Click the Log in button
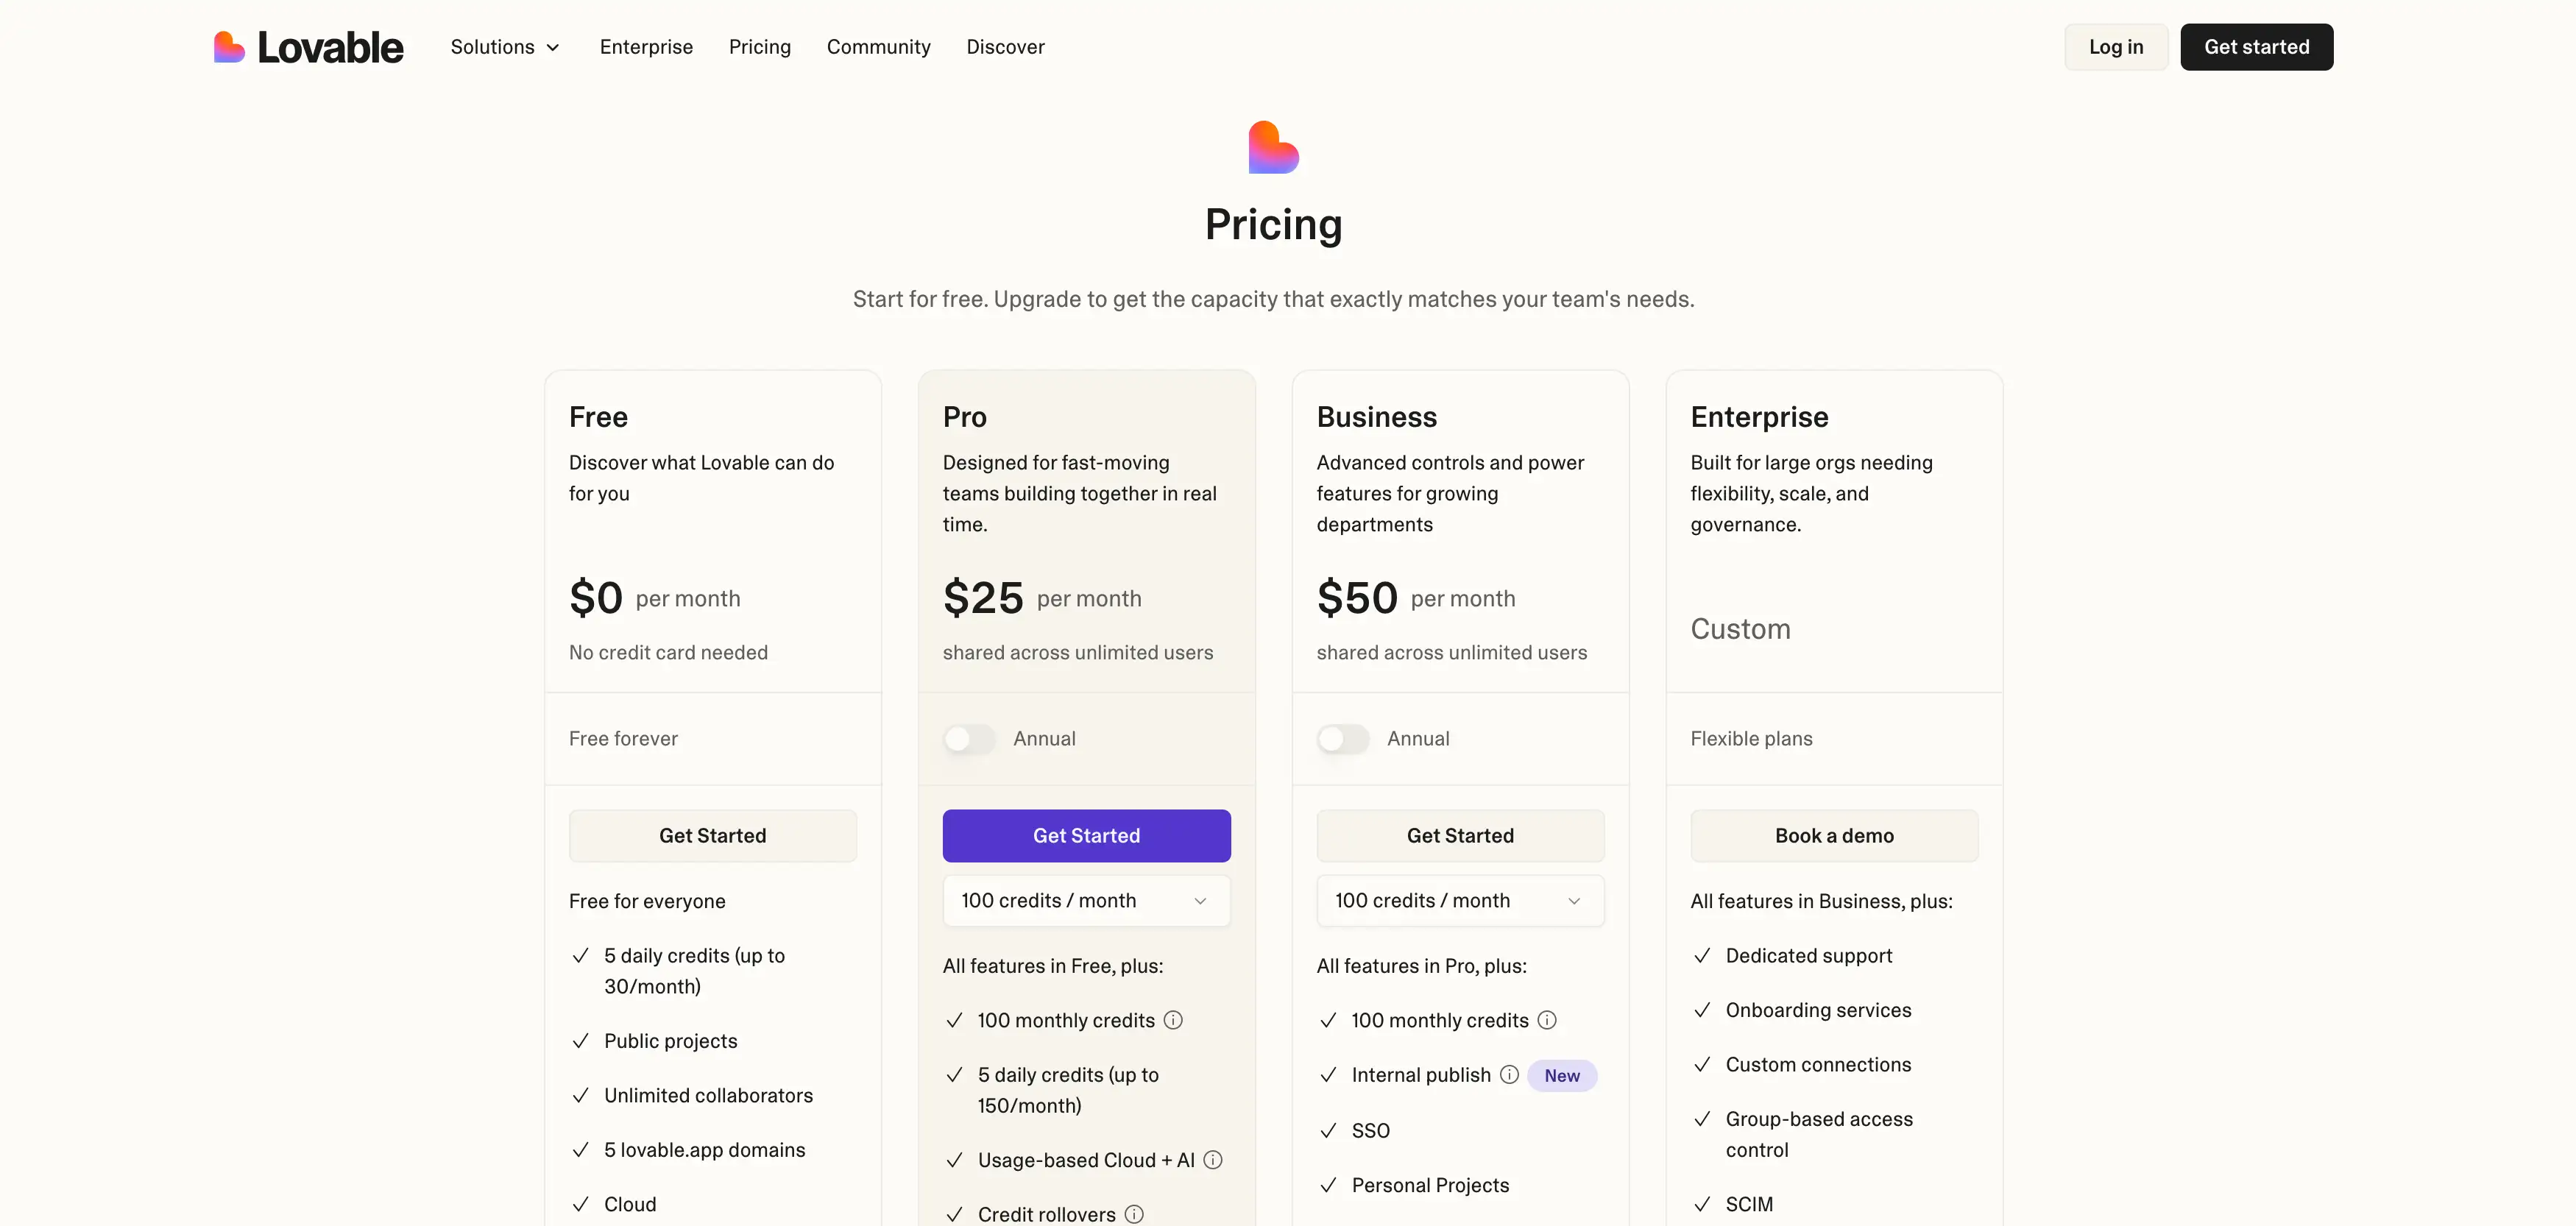 point(2116,47)
